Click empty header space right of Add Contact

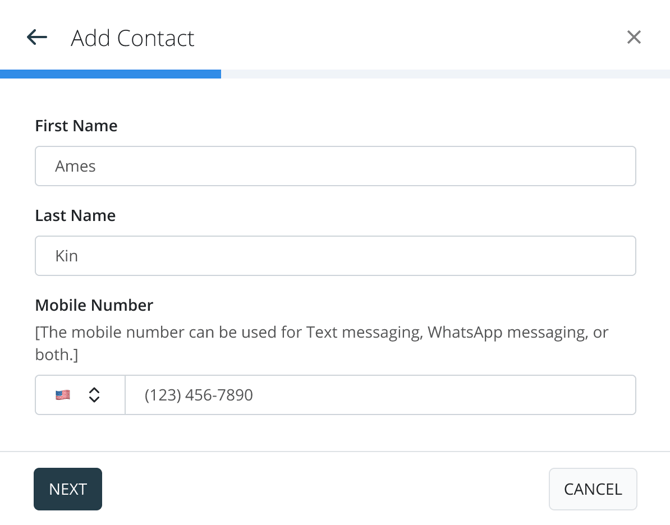coord(400,38)
